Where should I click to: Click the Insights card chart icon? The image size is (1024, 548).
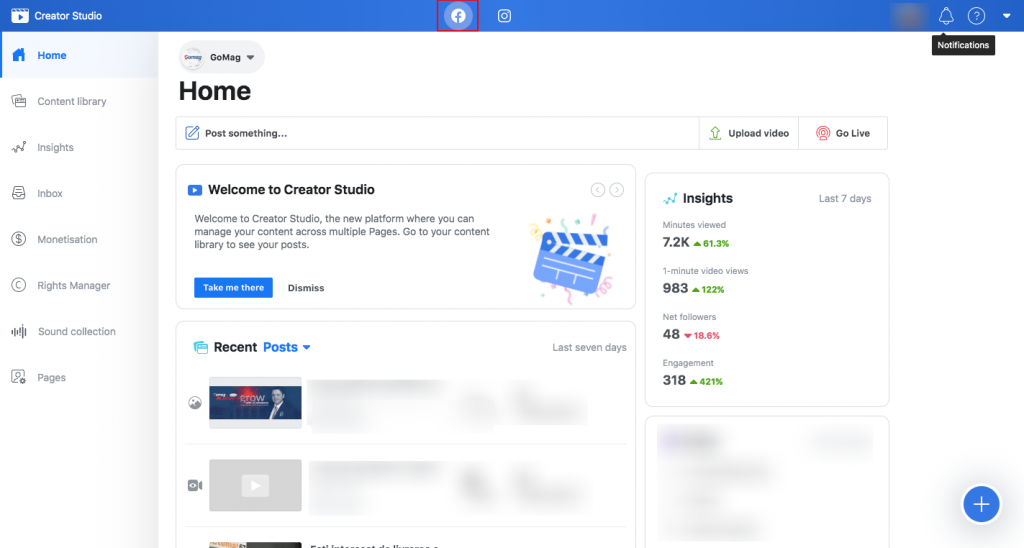670,199
